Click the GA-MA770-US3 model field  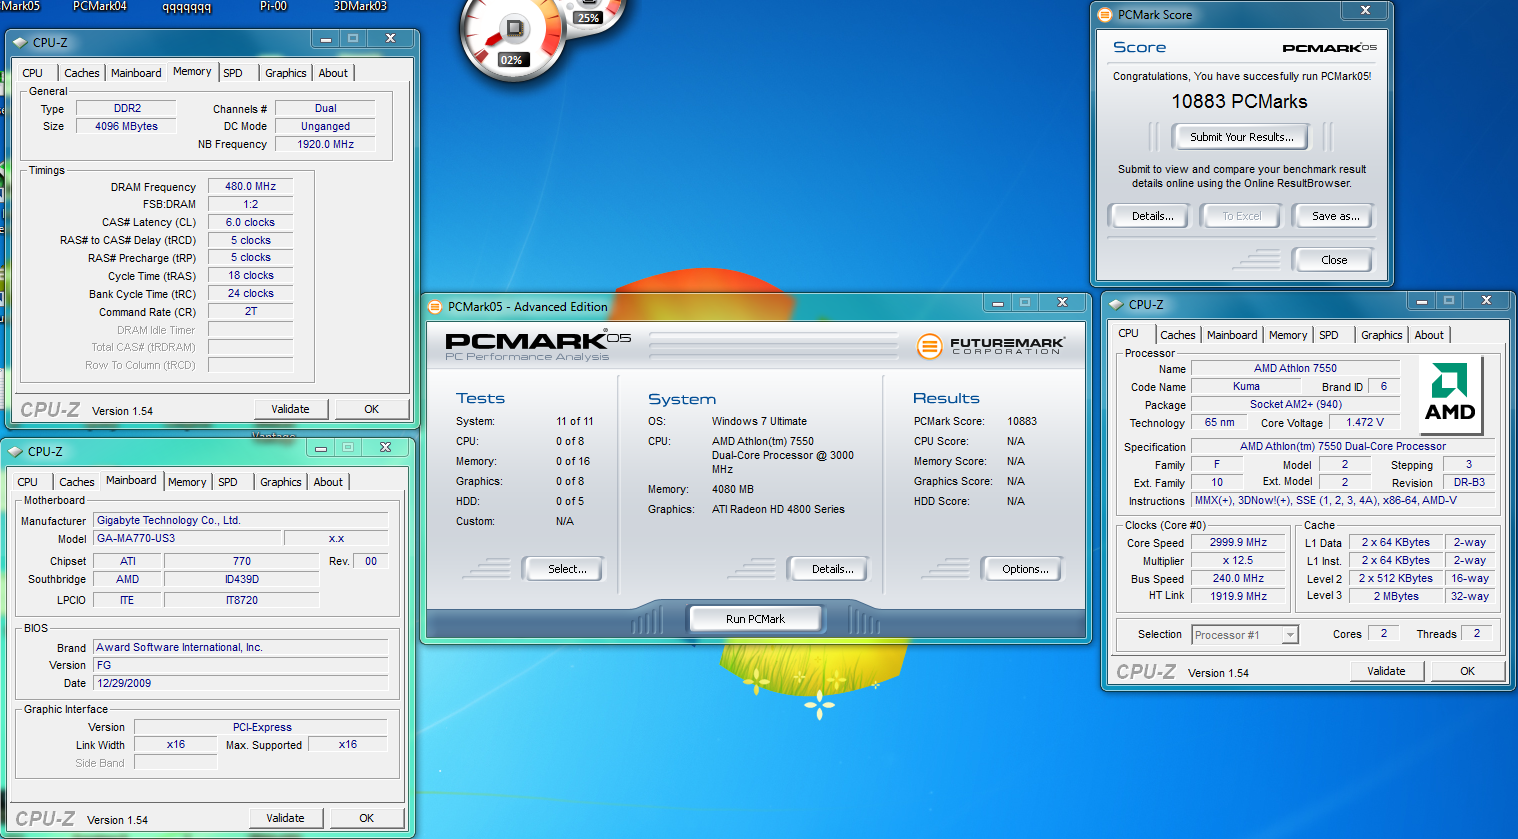click(x=187, y=538)
